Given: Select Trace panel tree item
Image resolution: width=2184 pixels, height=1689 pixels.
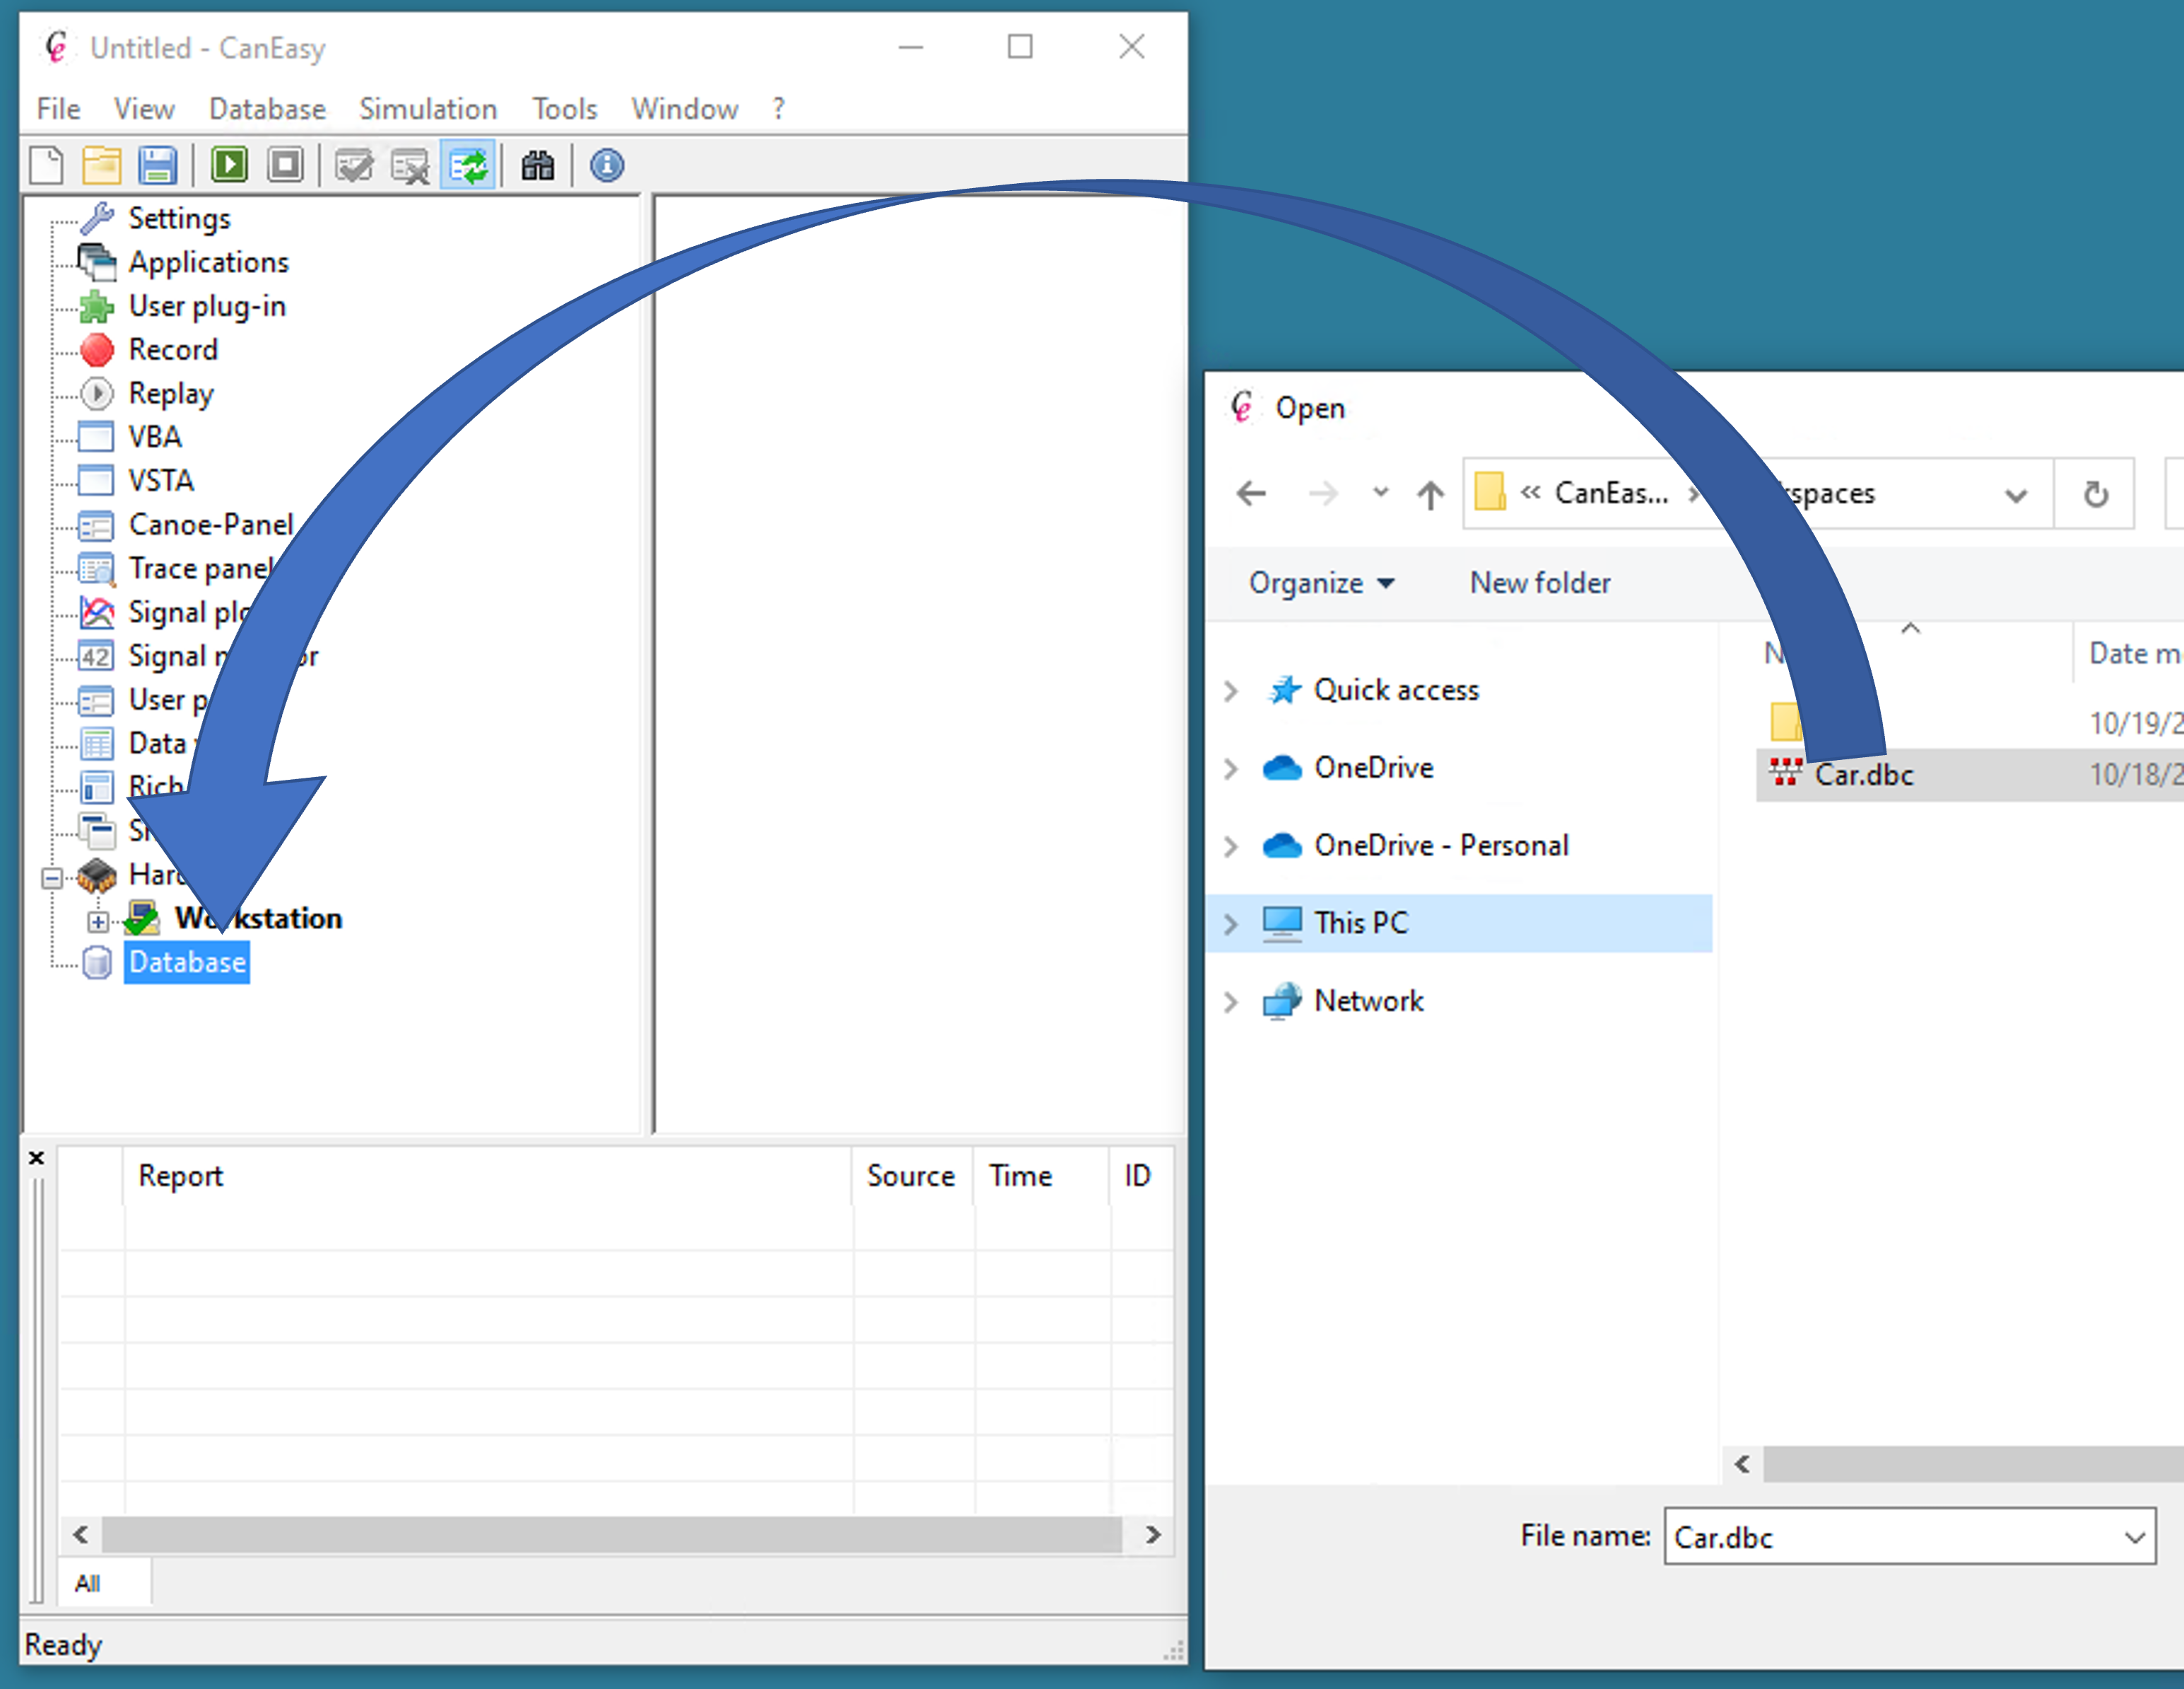Looking at the screenshot, I should [200, 568].
